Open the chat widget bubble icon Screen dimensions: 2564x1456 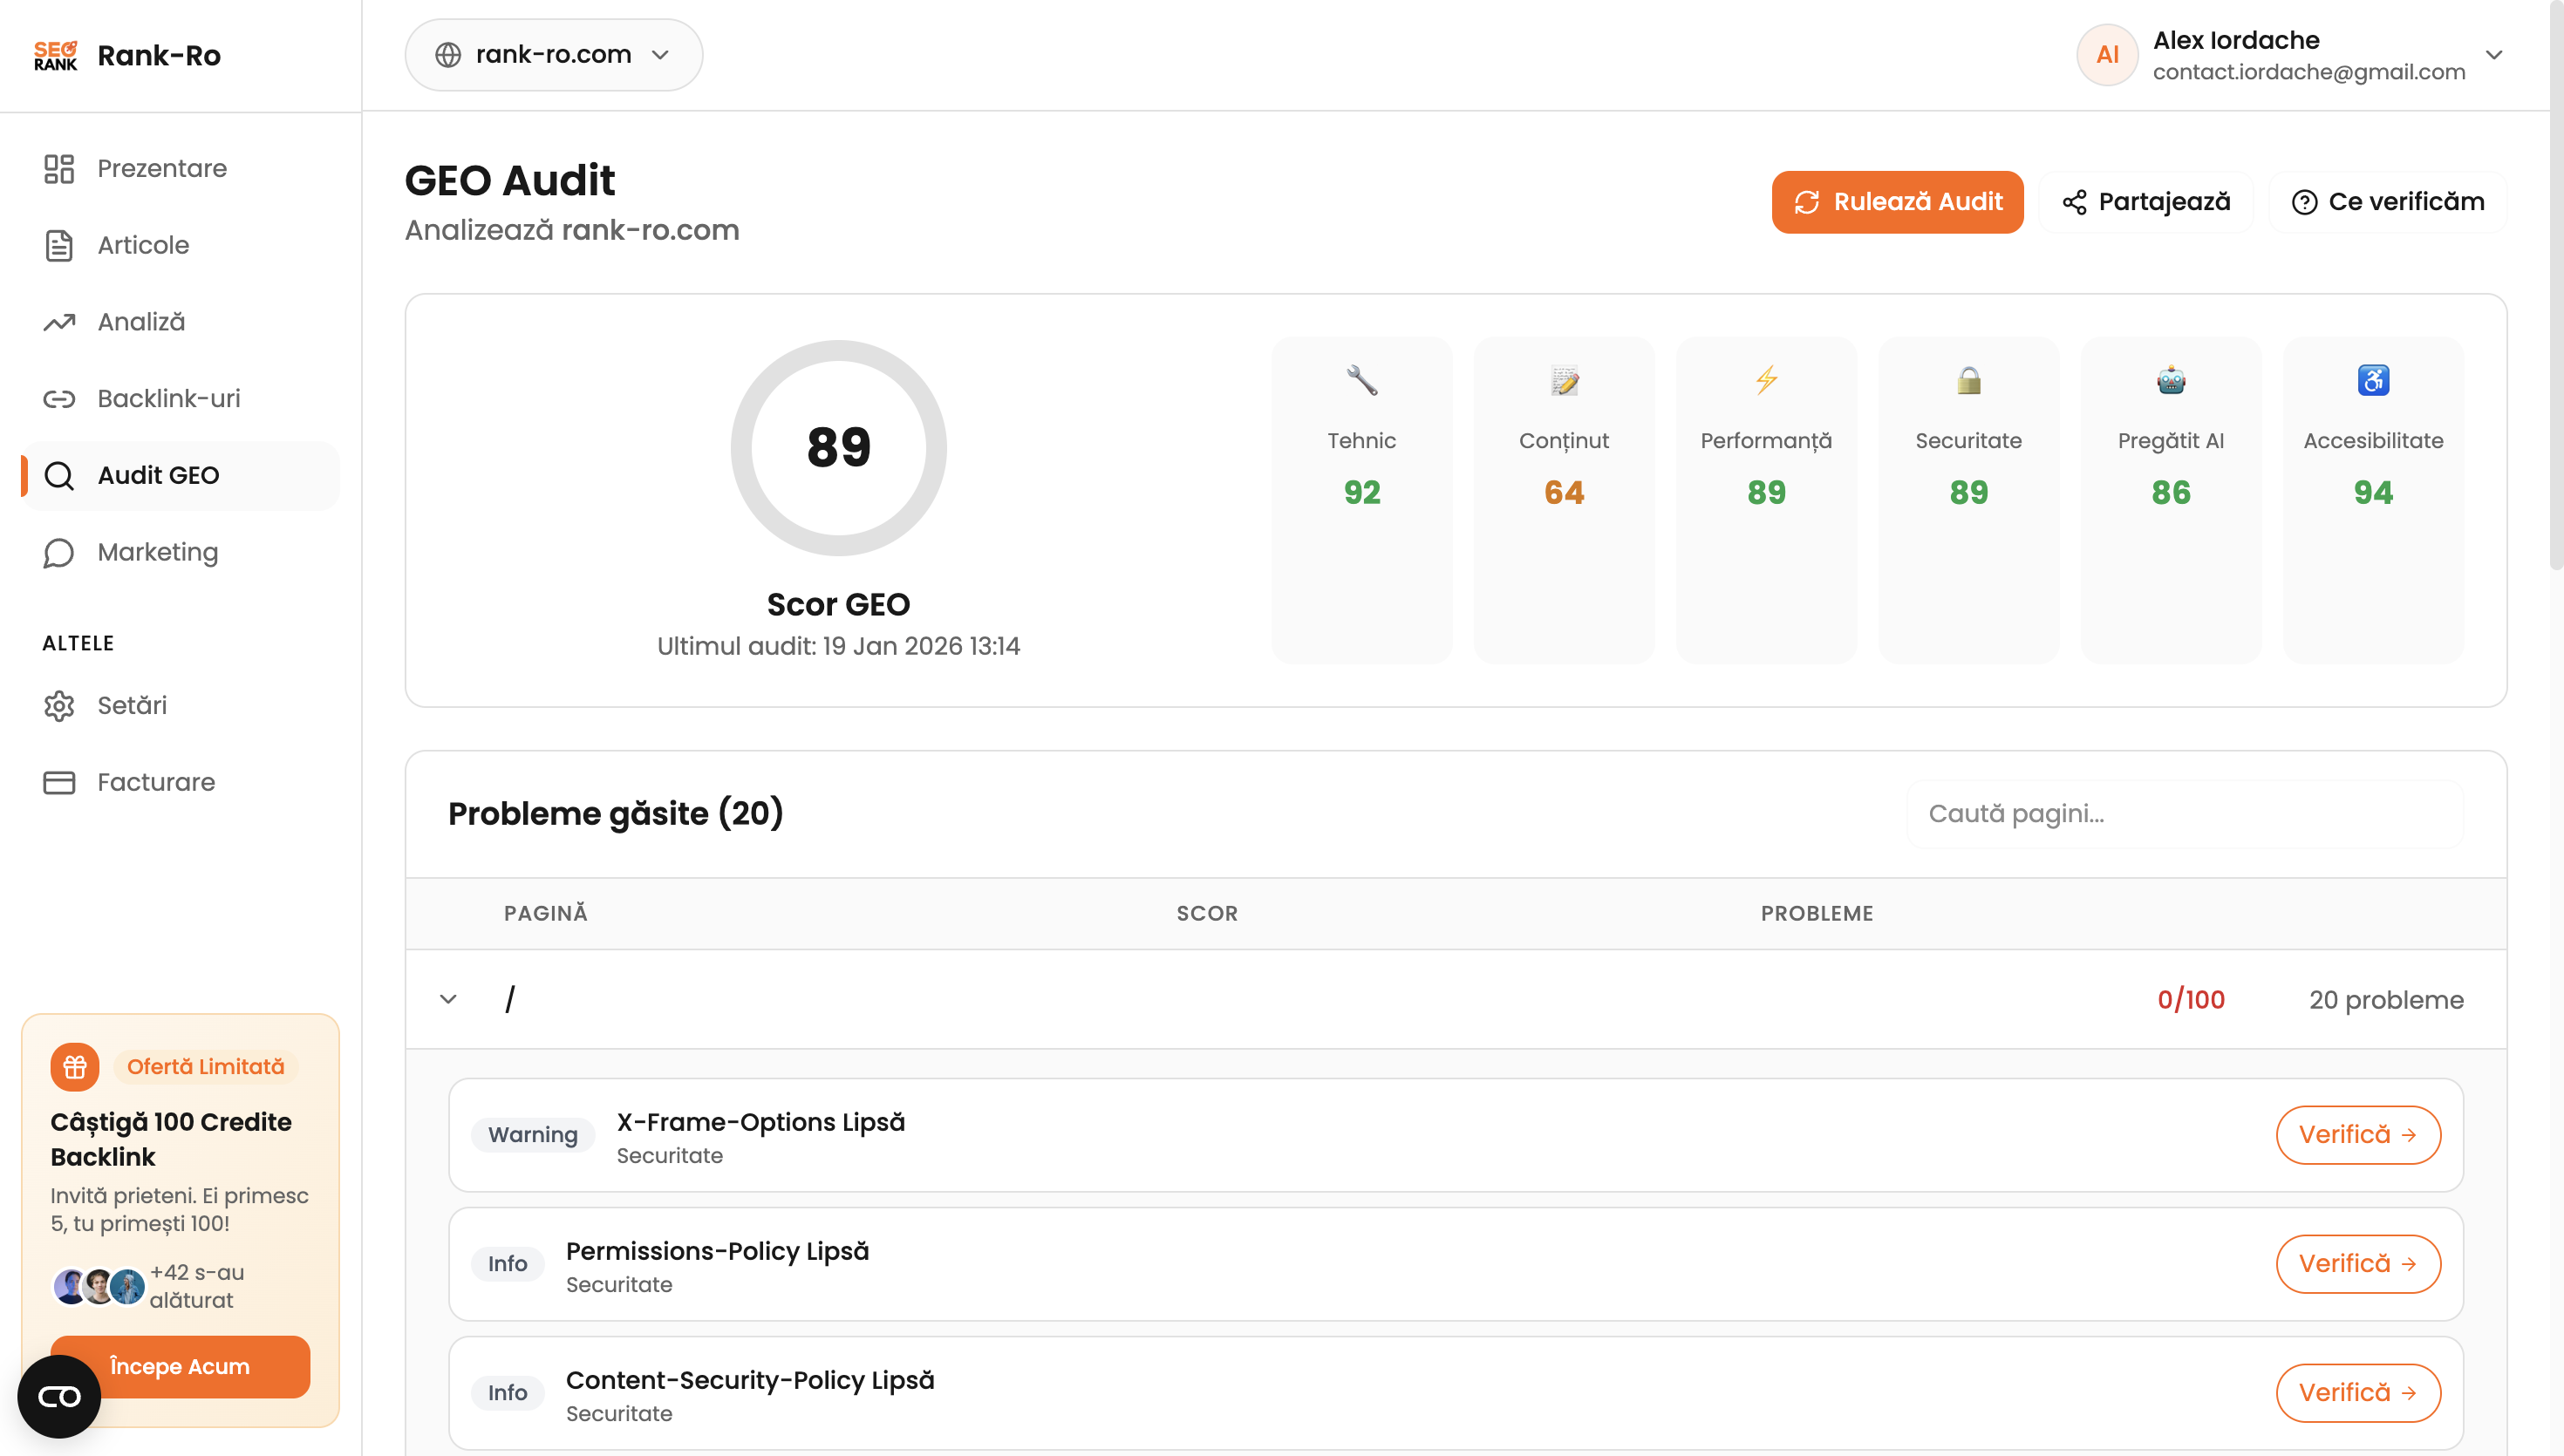tap(59, 1396)
